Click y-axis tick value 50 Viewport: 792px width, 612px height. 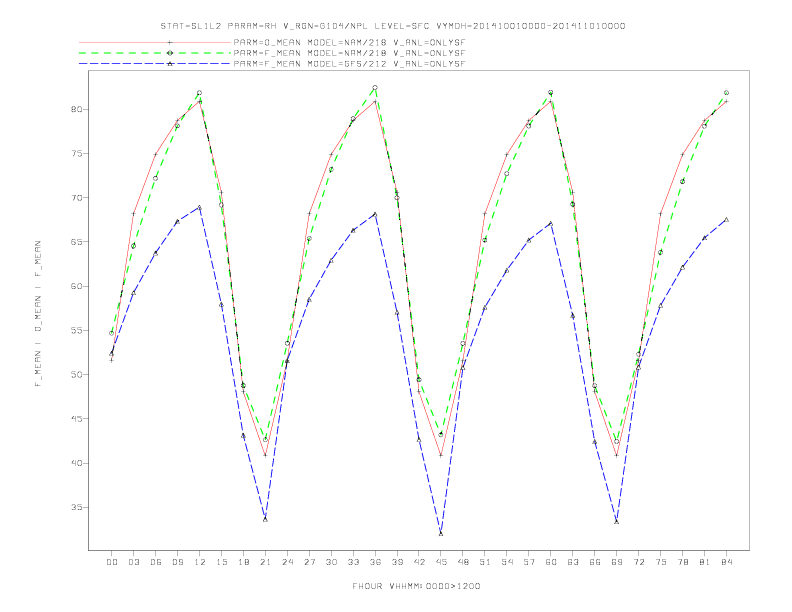click(76, 375)
